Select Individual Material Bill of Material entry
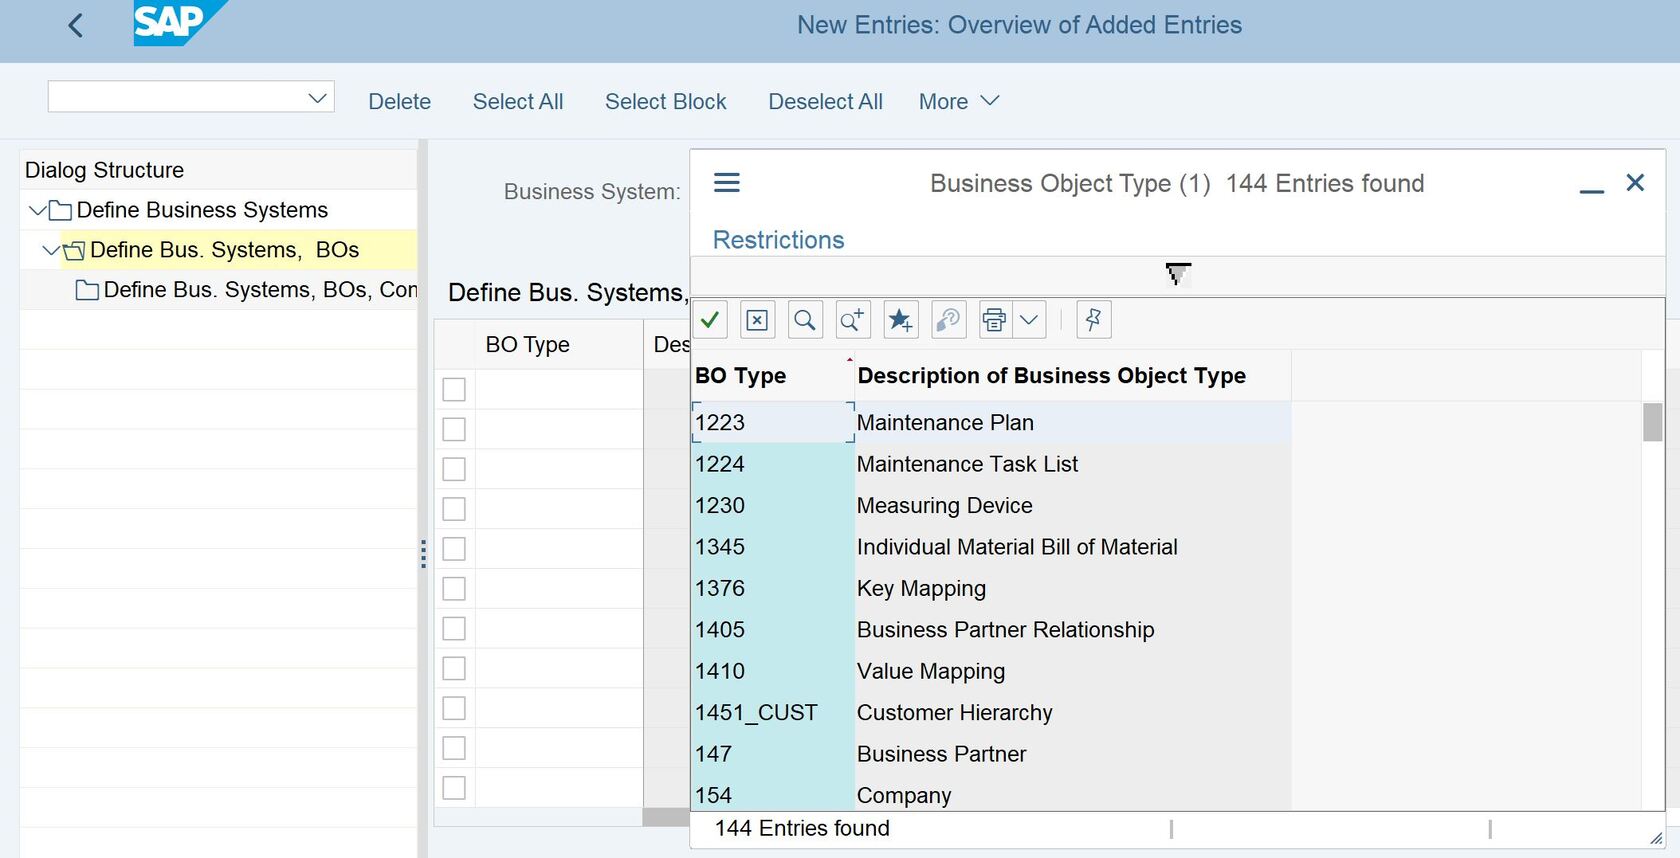The image size is (1680, 858). pyautogui.click(x=1017, y=547)
